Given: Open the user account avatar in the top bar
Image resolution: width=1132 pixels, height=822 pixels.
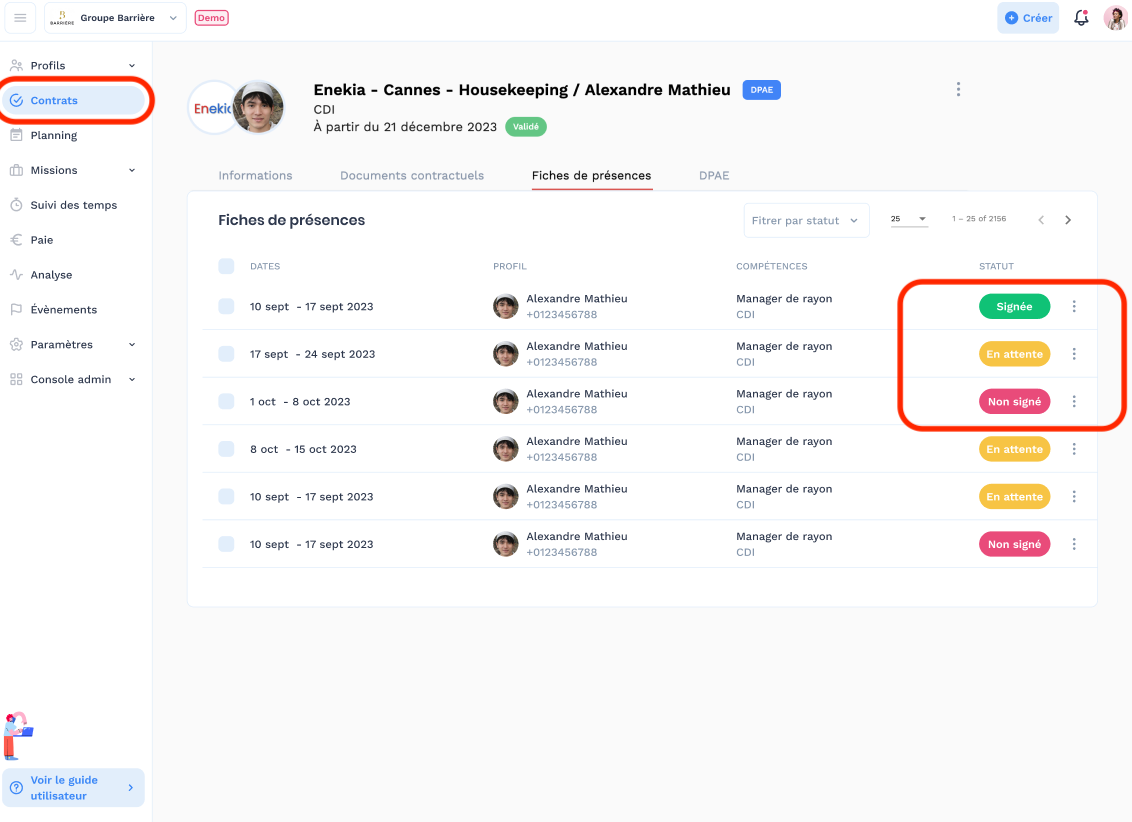Looking at the screenshot, I should 1115,18.
